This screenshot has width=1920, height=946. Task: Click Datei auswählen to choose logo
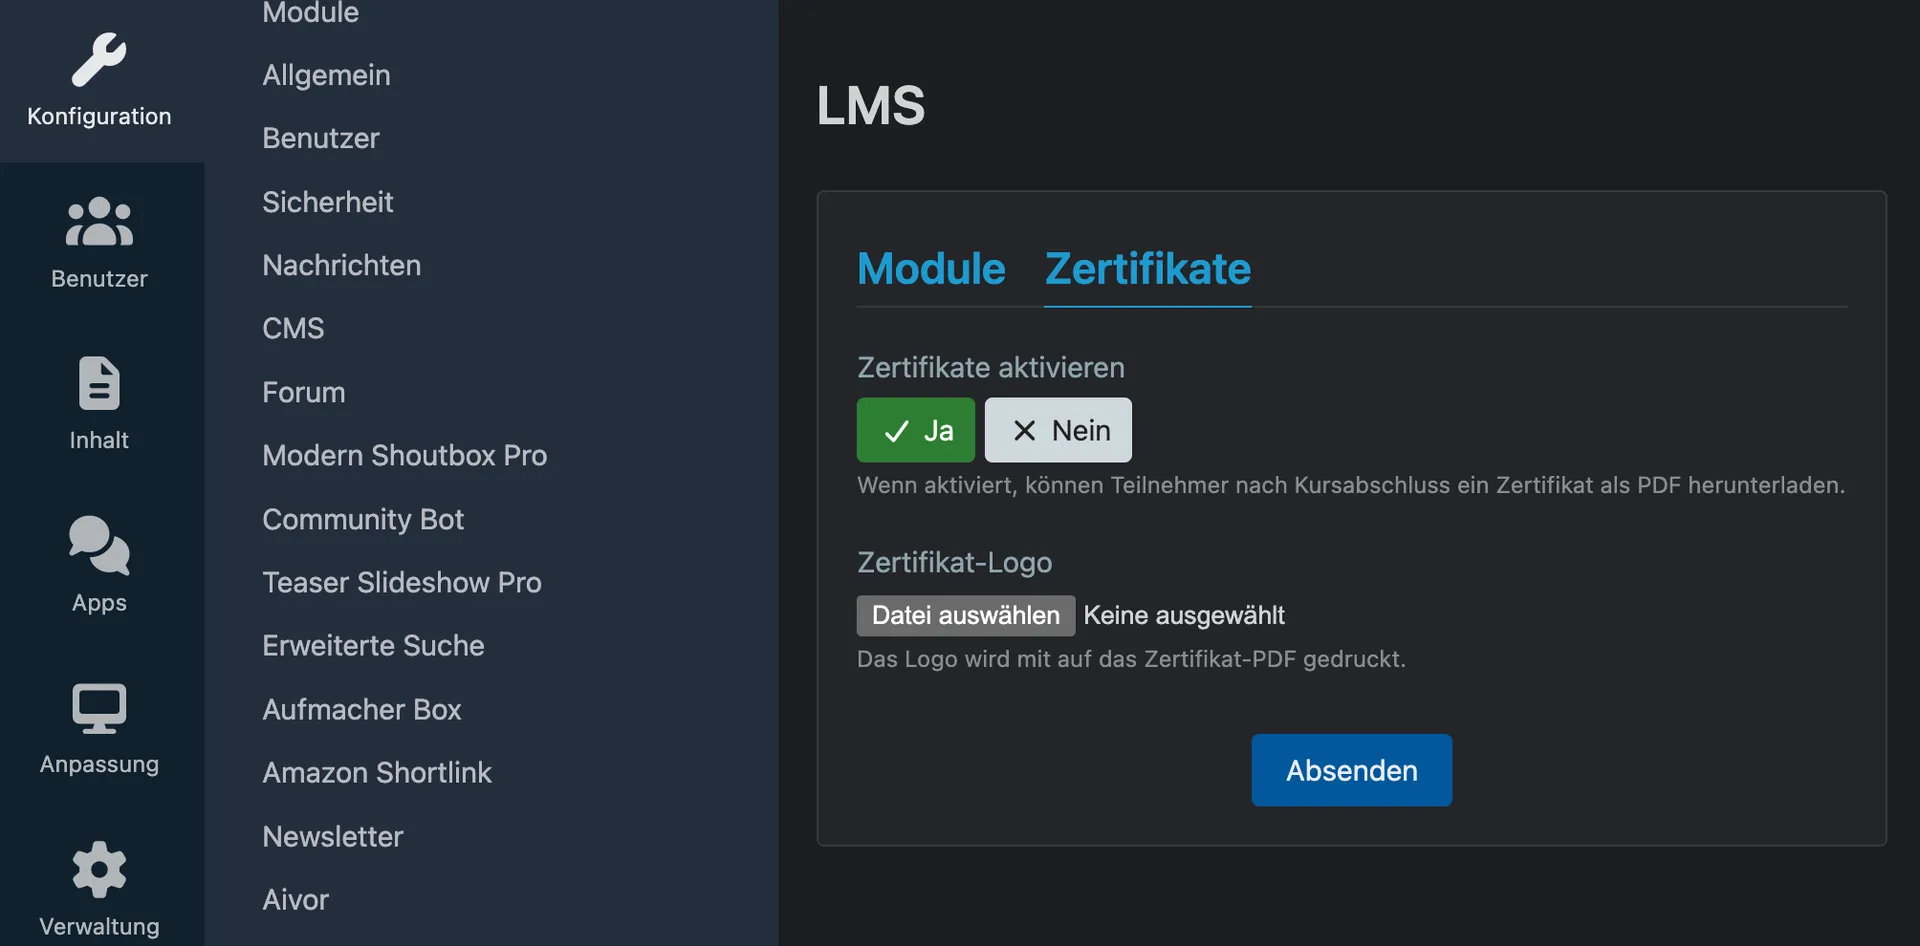(965, 615)
